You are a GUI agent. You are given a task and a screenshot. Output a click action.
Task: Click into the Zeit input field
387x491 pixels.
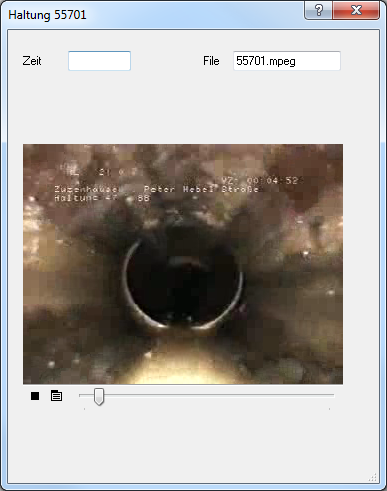pyautogui.click(x=99, y=61)
